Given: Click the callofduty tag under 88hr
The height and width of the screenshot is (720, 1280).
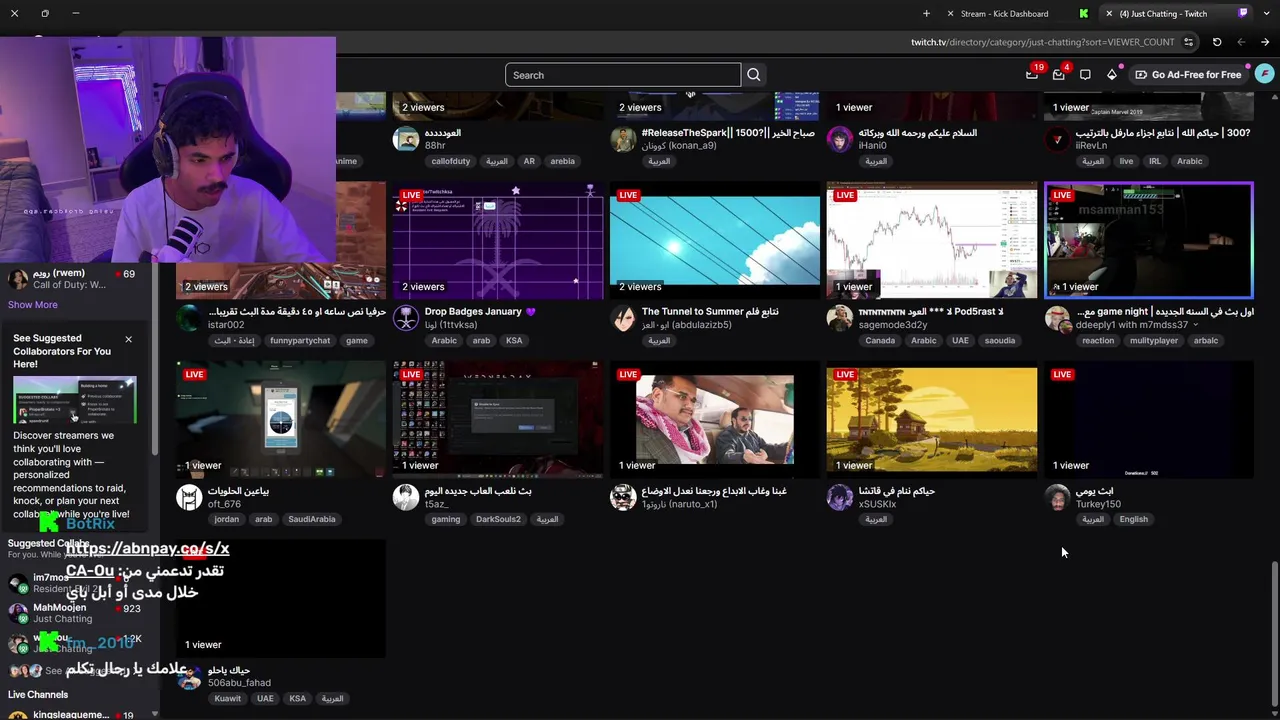Looking at the screenshot, I should click(451, 161).
